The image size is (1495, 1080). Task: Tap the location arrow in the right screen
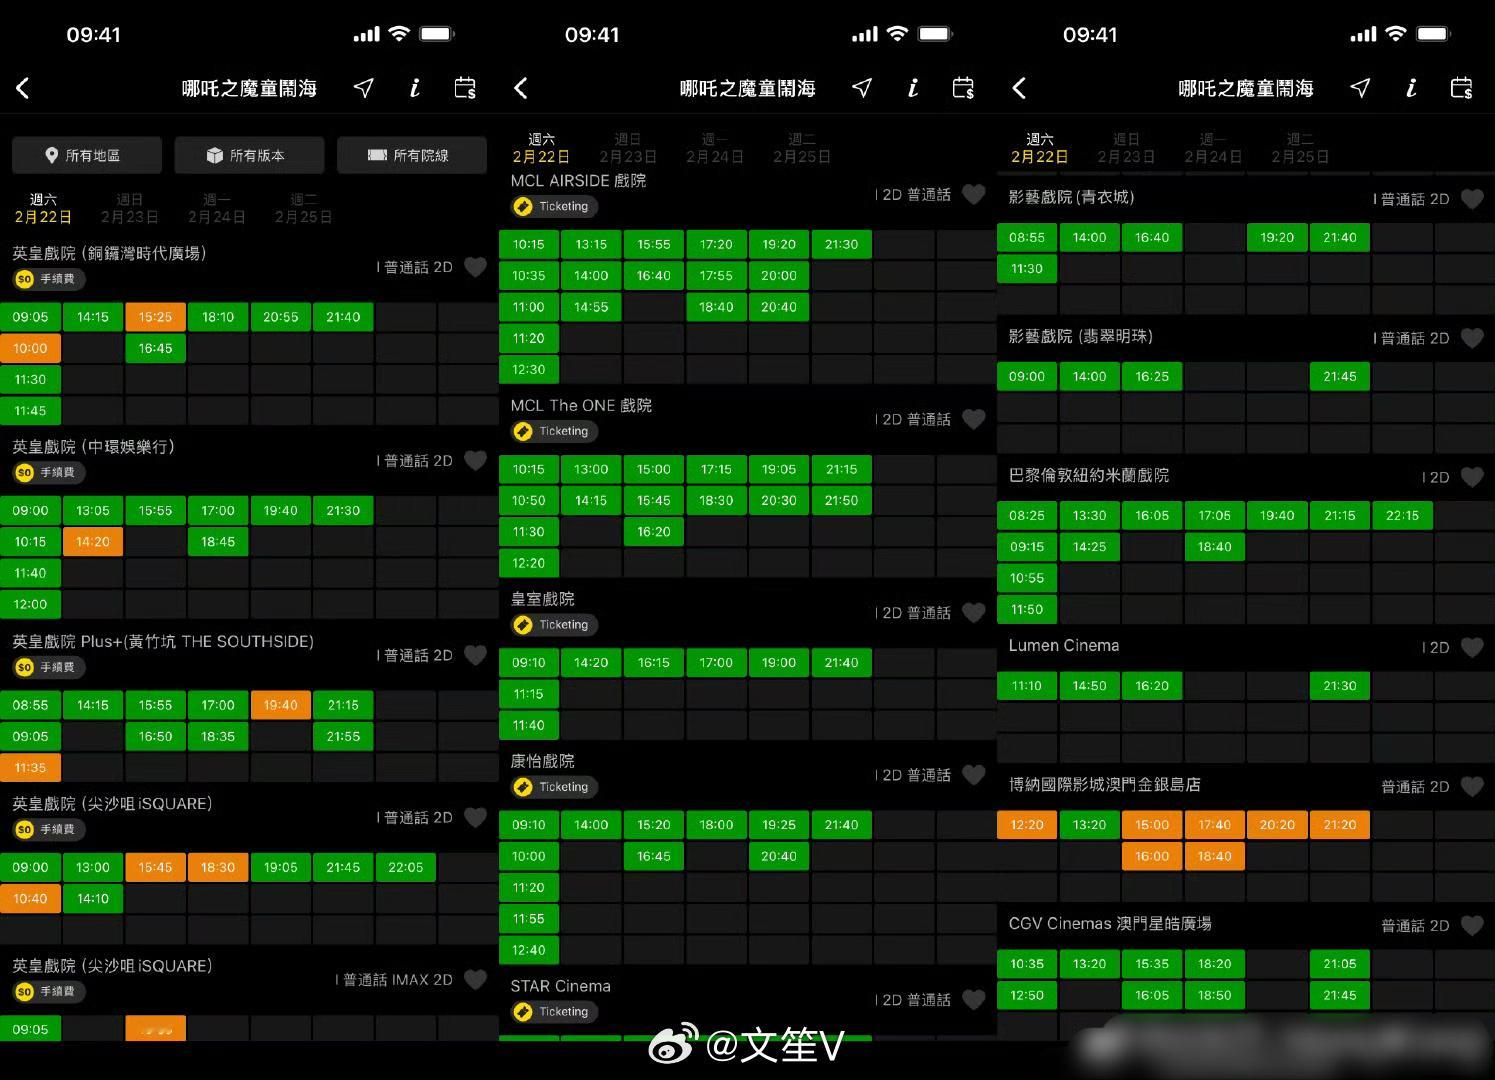coord(1360,88)
